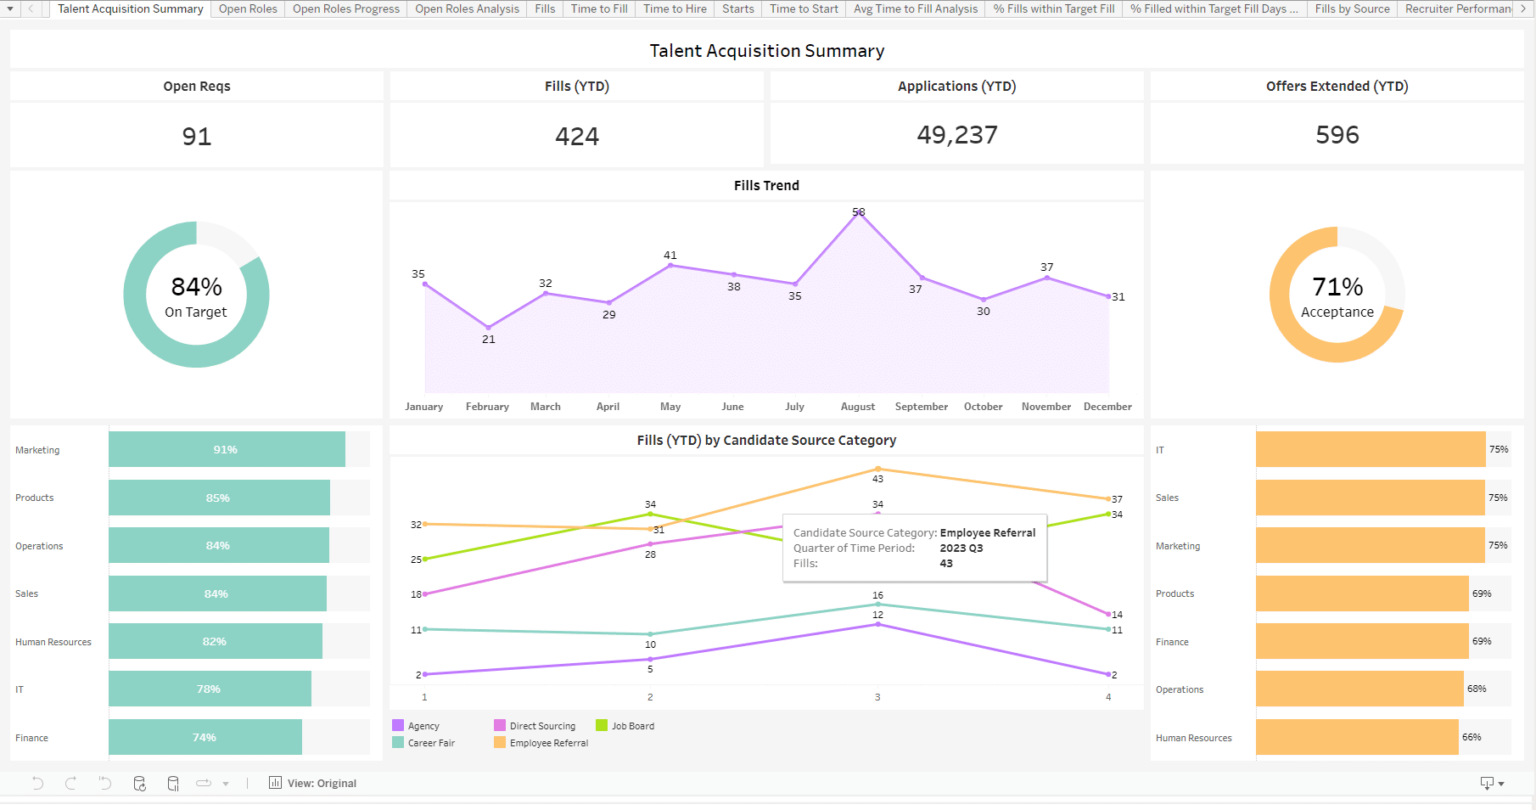This screenshot has height=810, width=1536.
Task: Click the Revert icon in the toolbar
Action: coord(104,783)
